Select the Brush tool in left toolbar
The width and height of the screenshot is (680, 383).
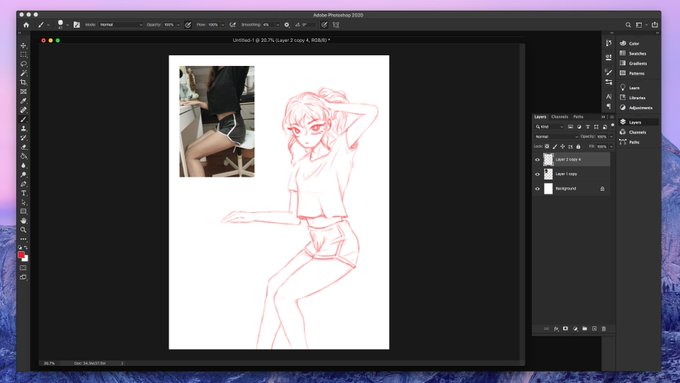click(23, 119)
